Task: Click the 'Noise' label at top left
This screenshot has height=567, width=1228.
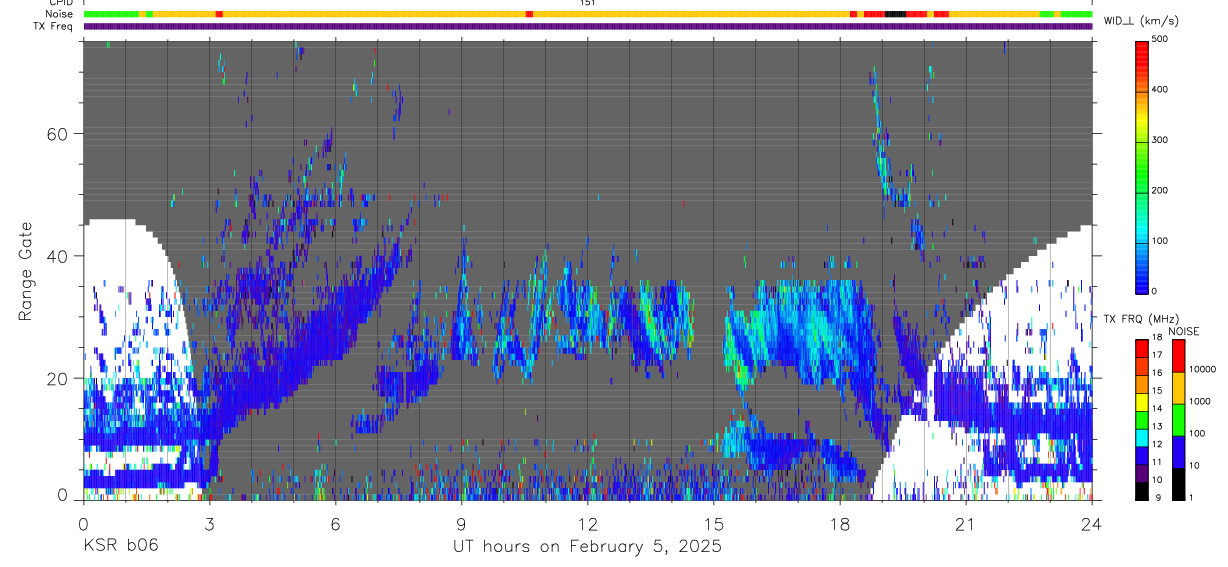Action: pos(58,14)
